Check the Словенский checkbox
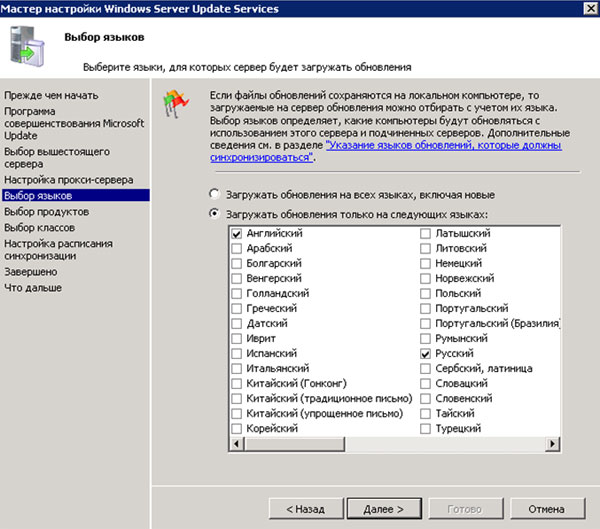Screen dimensions: 600x529 point(425,398)
